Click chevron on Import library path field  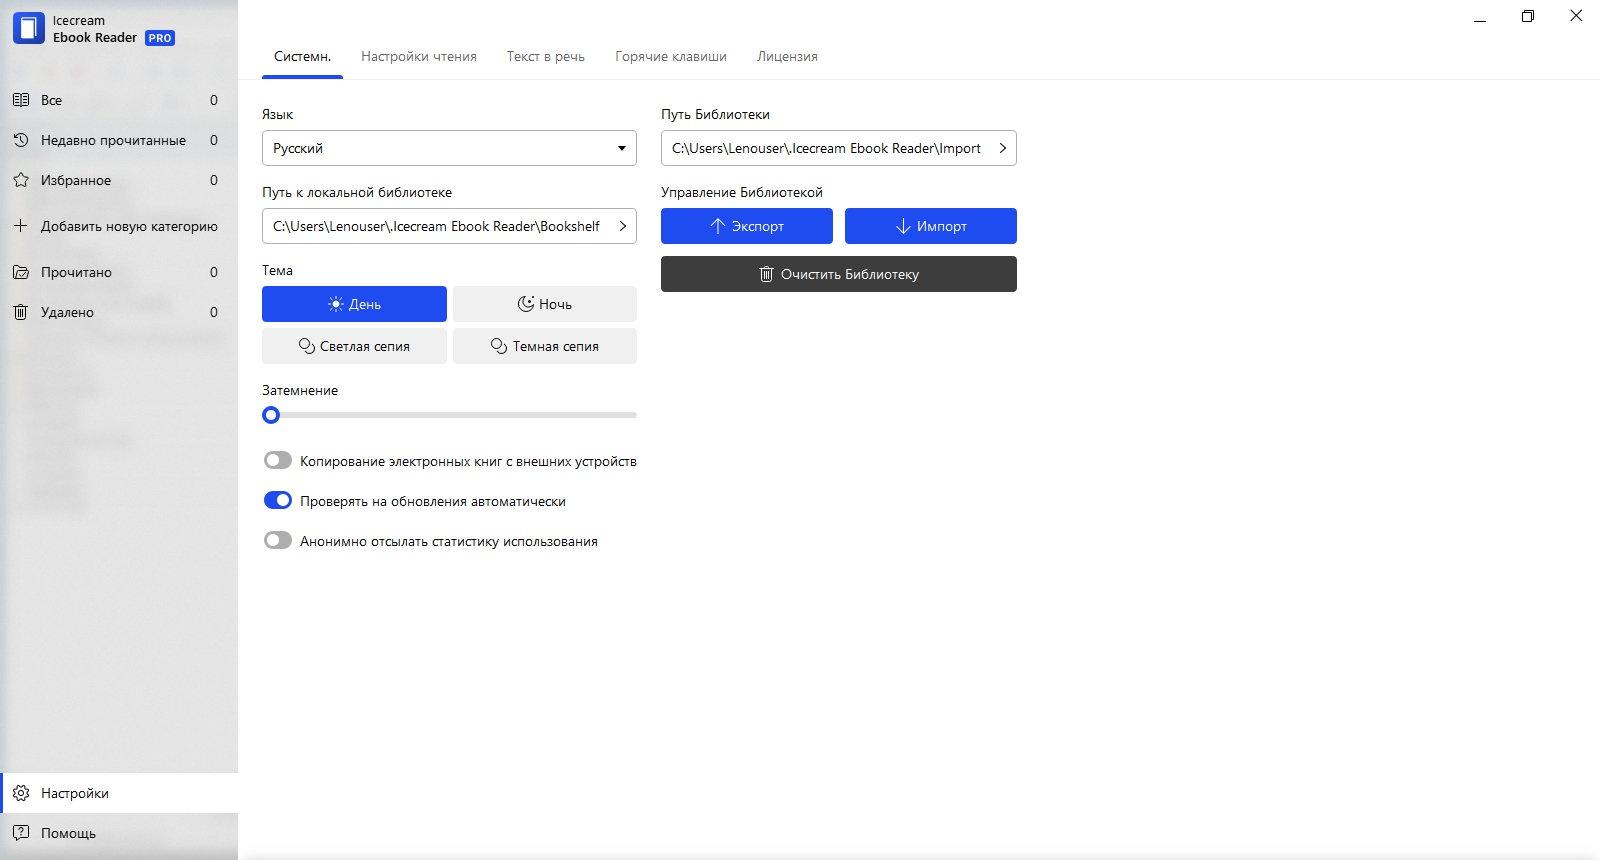pyautogui.click(x=1002, y=148)
